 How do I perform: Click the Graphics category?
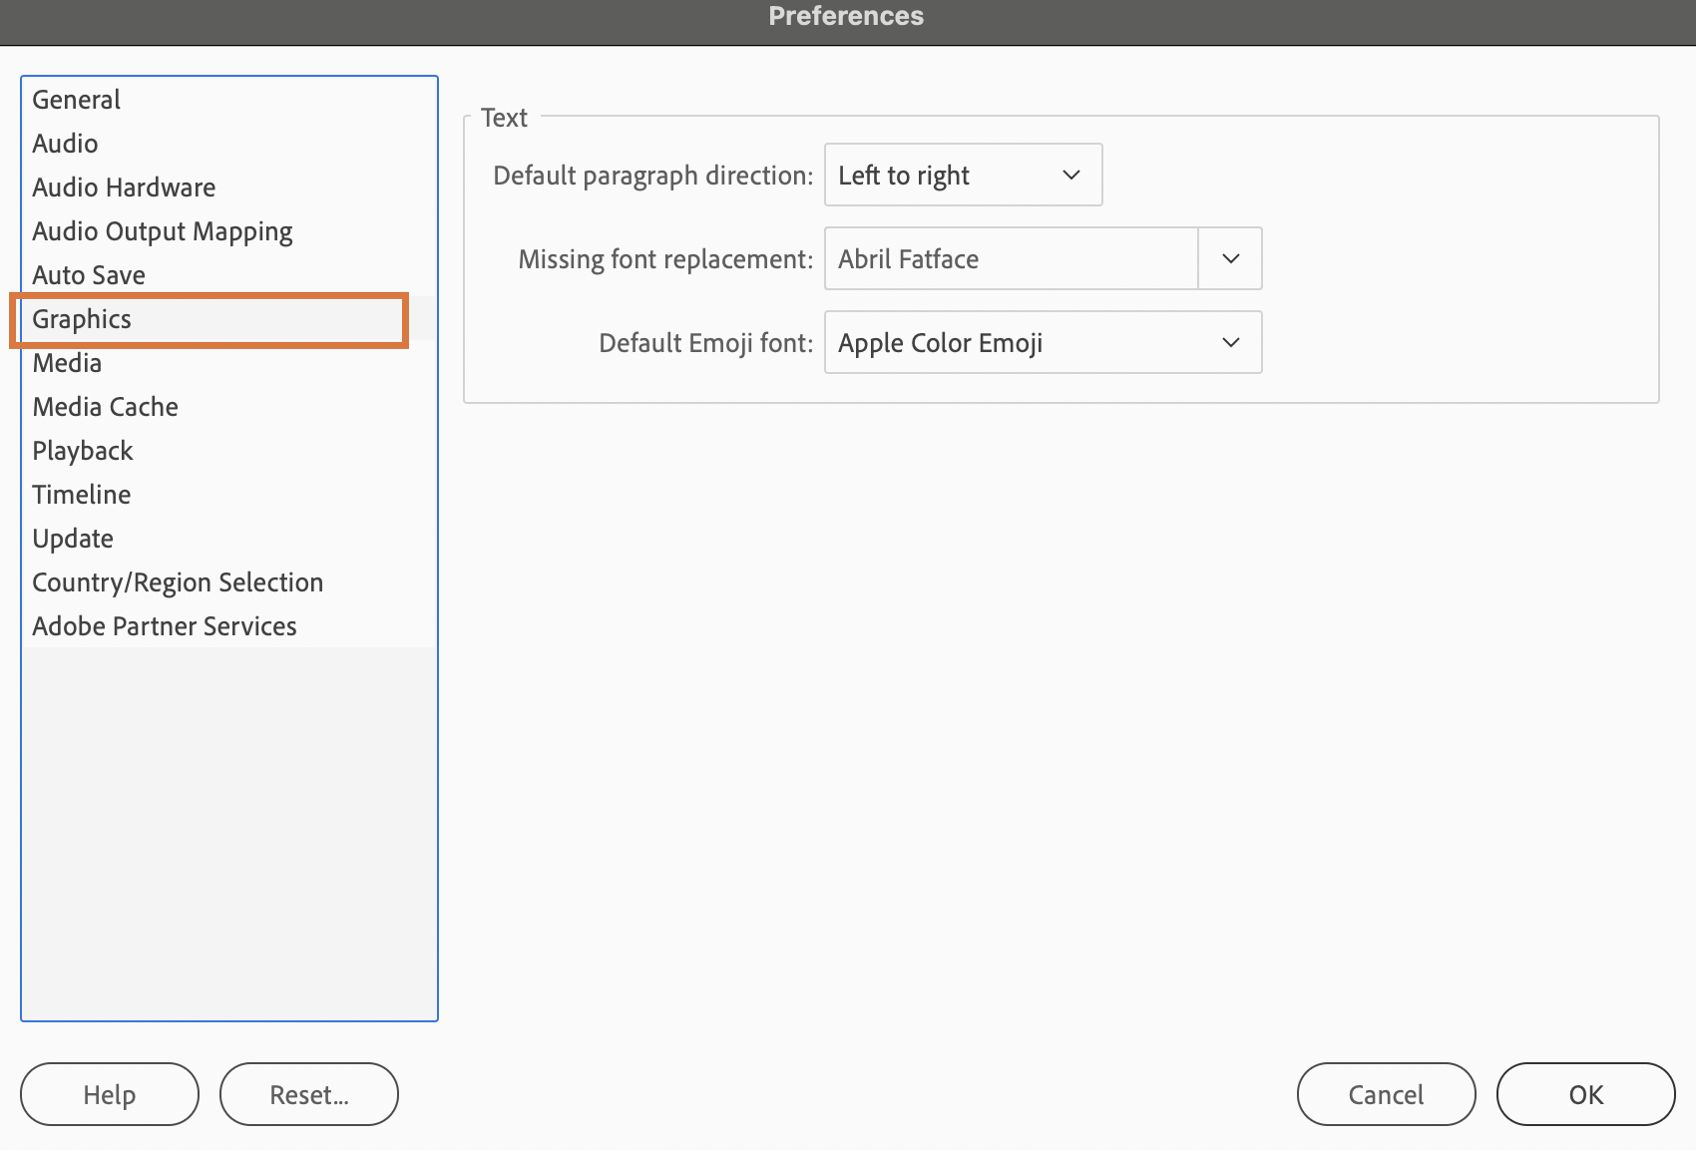[82, 319]
